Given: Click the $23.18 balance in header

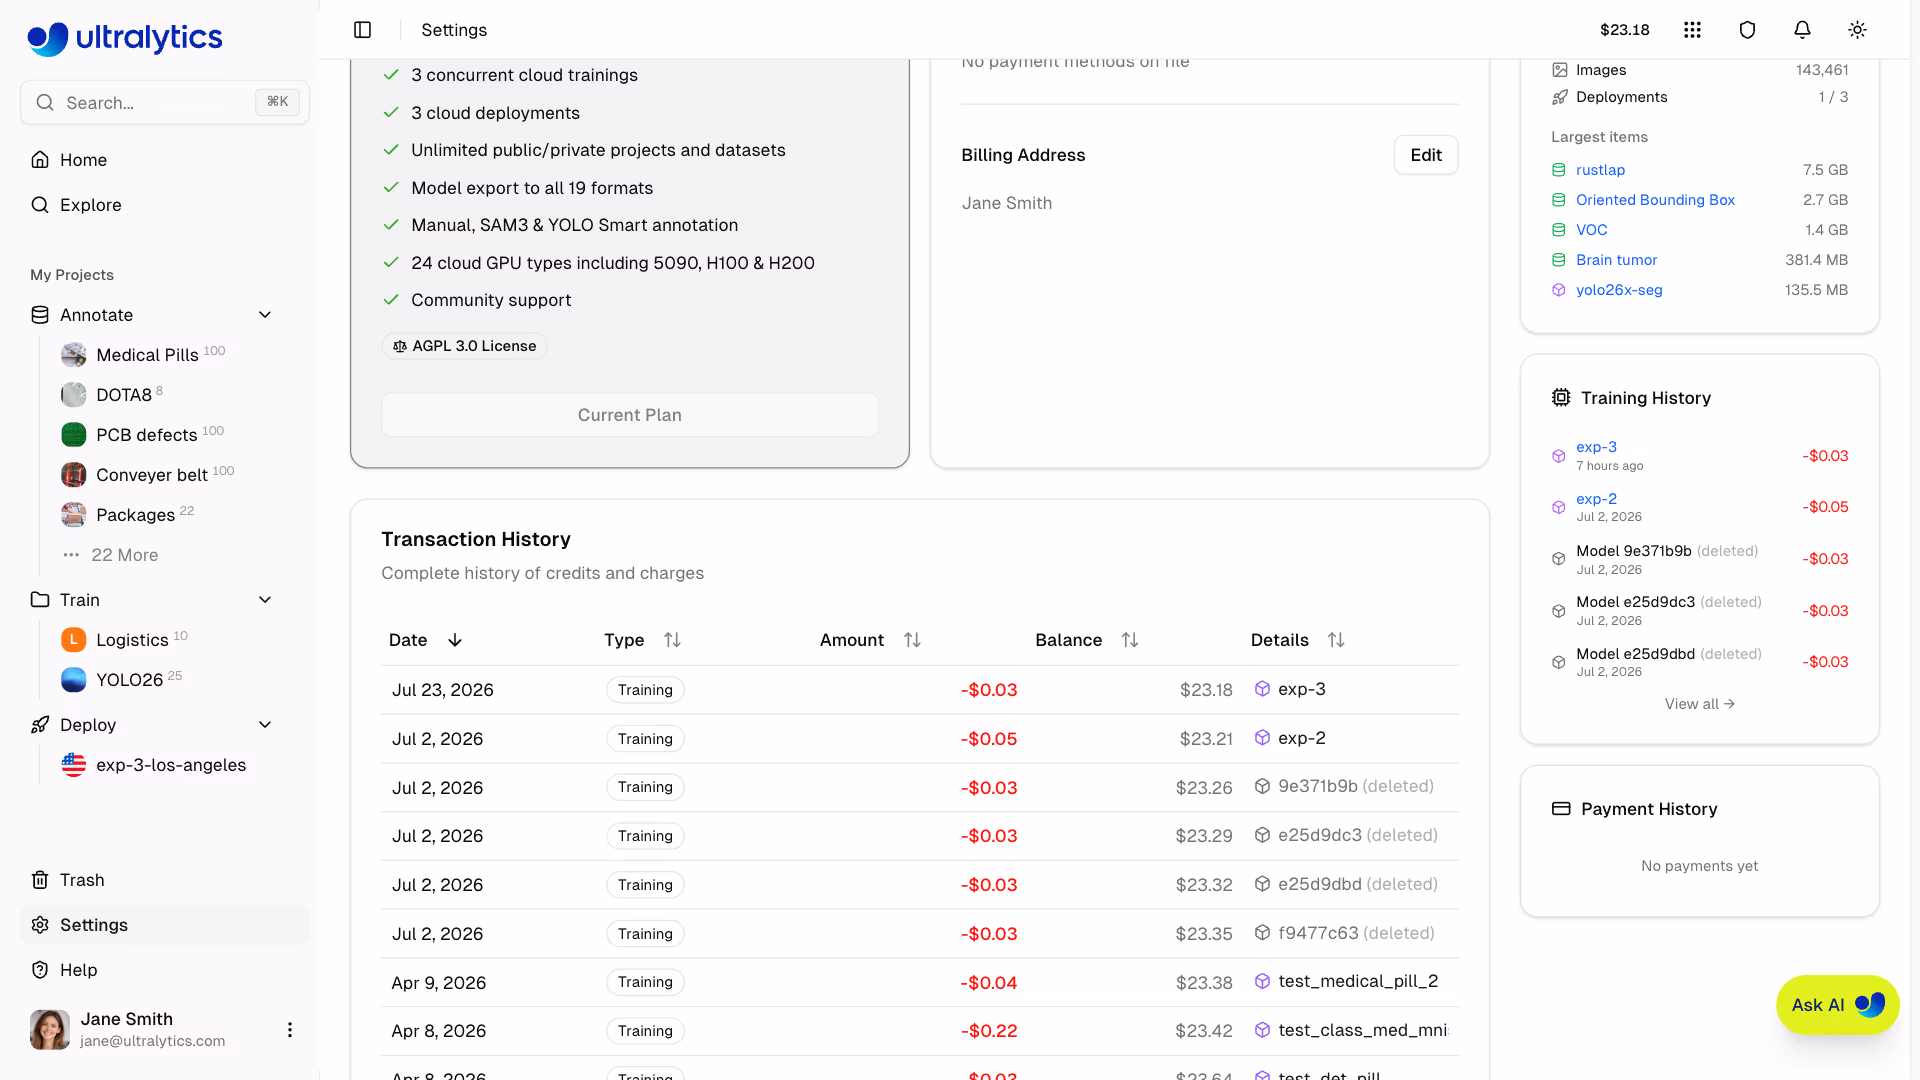Looking at the screenshot, I should [x=1624, y=30].
